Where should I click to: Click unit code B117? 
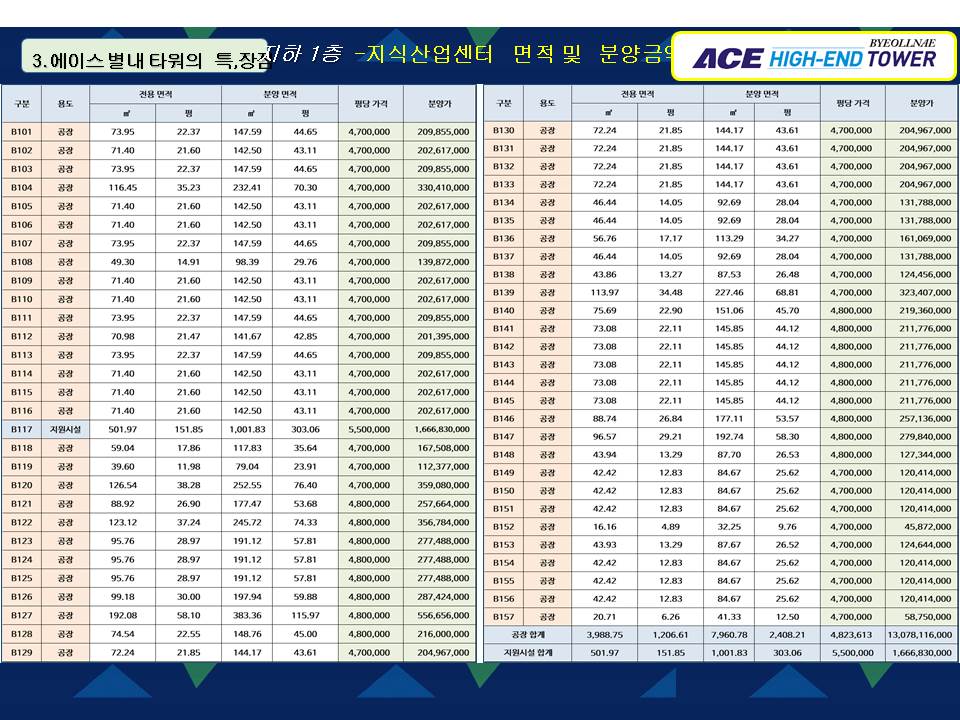[x=21, y=429]
